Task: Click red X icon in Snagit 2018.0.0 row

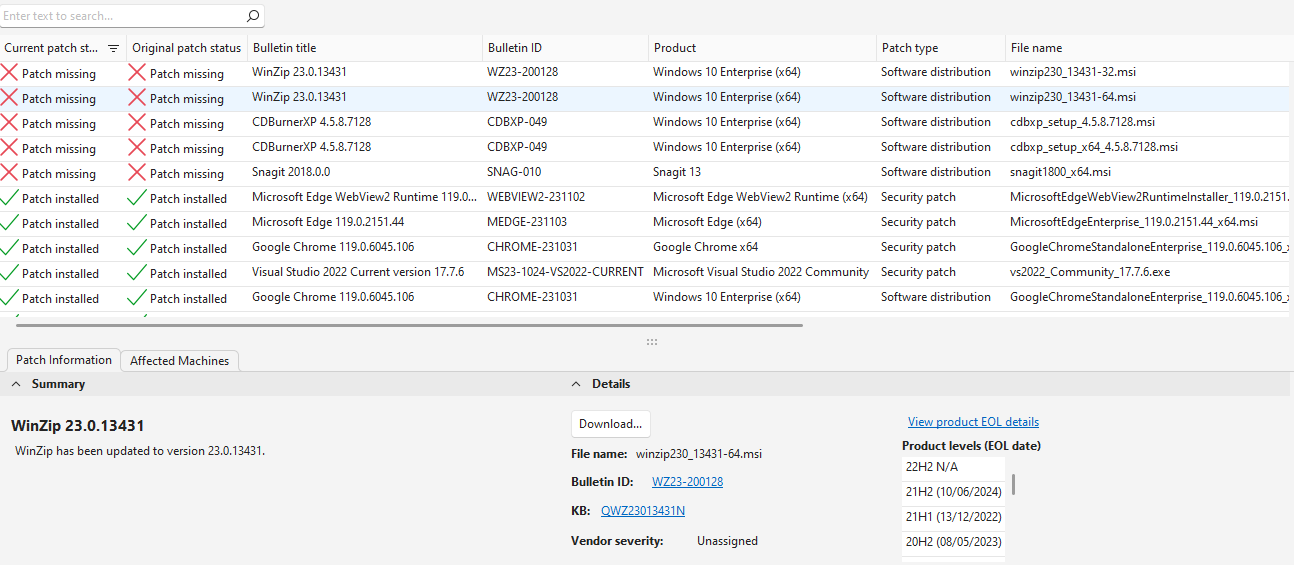Action: [10, 172]
